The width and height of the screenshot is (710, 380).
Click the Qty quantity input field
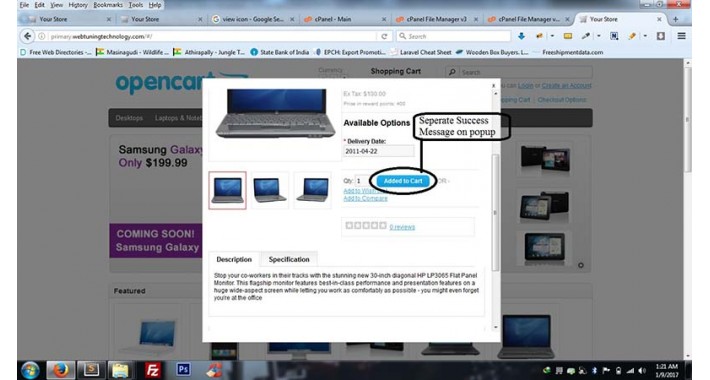(361, 181)
